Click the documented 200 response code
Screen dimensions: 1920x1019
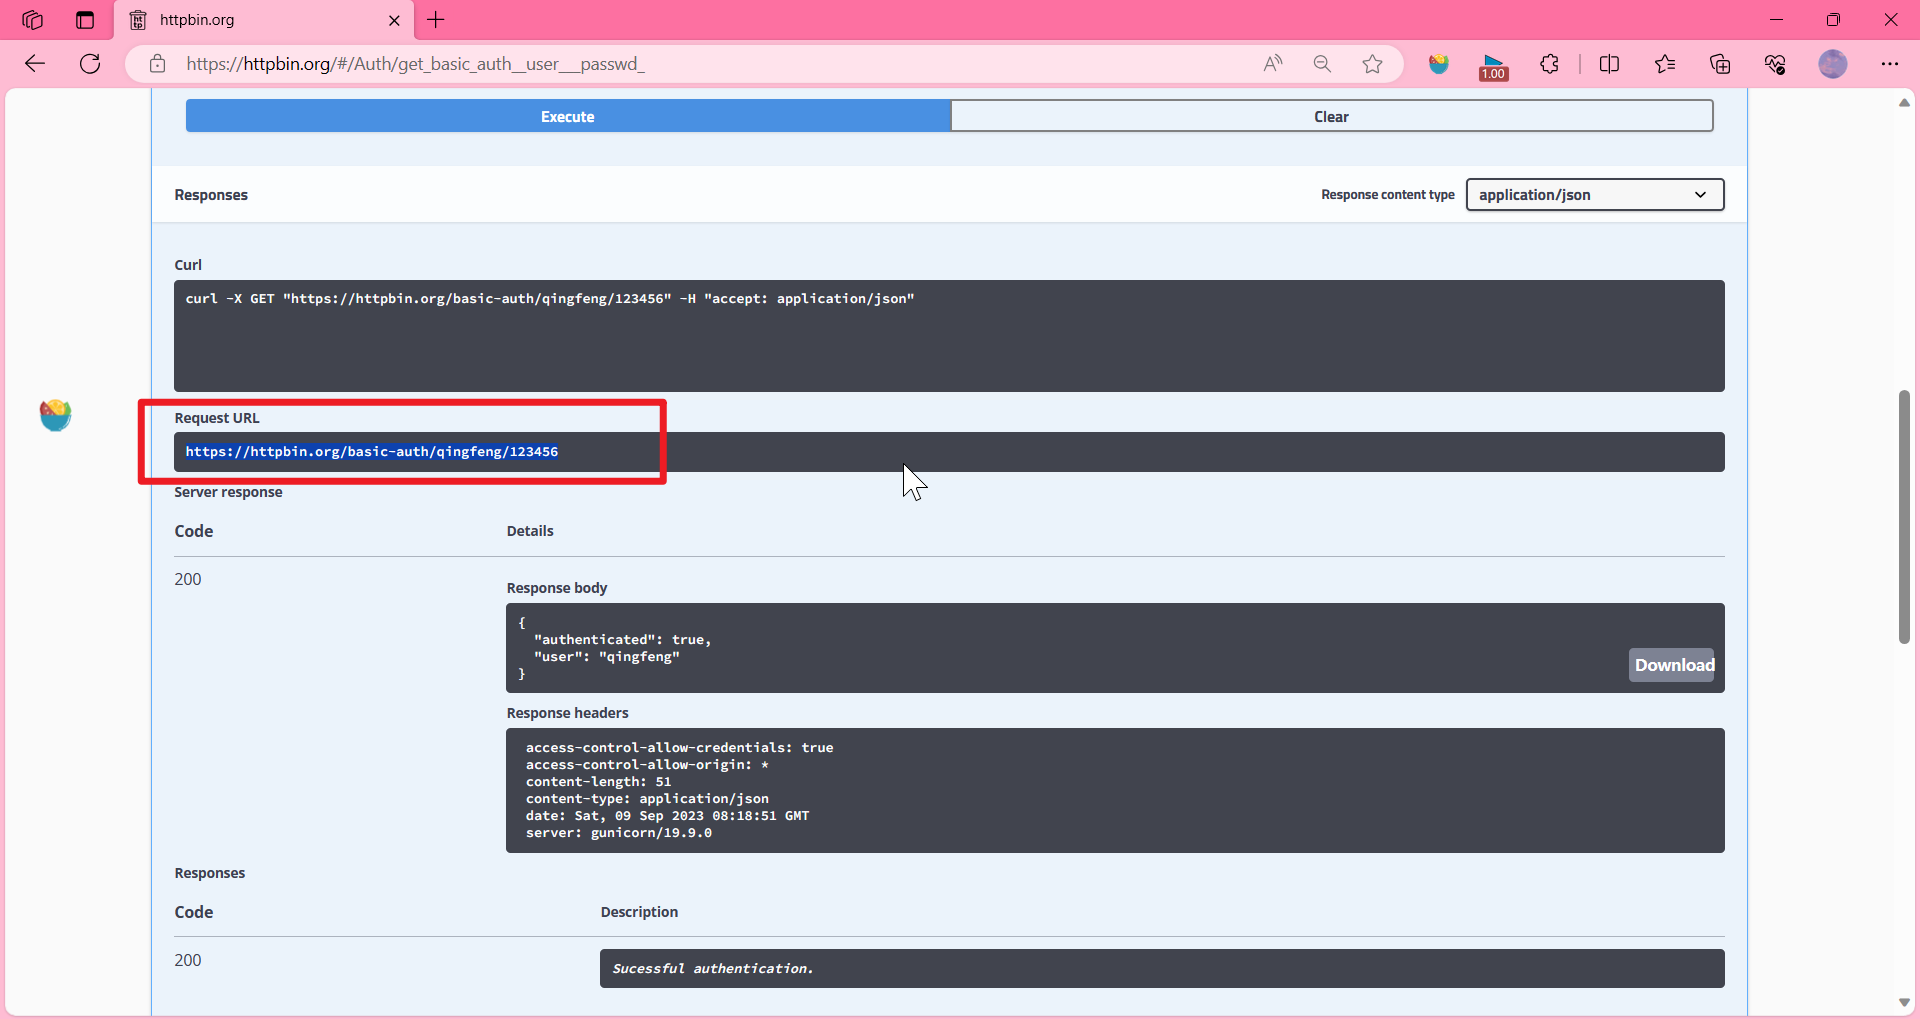tap(188, 960)
